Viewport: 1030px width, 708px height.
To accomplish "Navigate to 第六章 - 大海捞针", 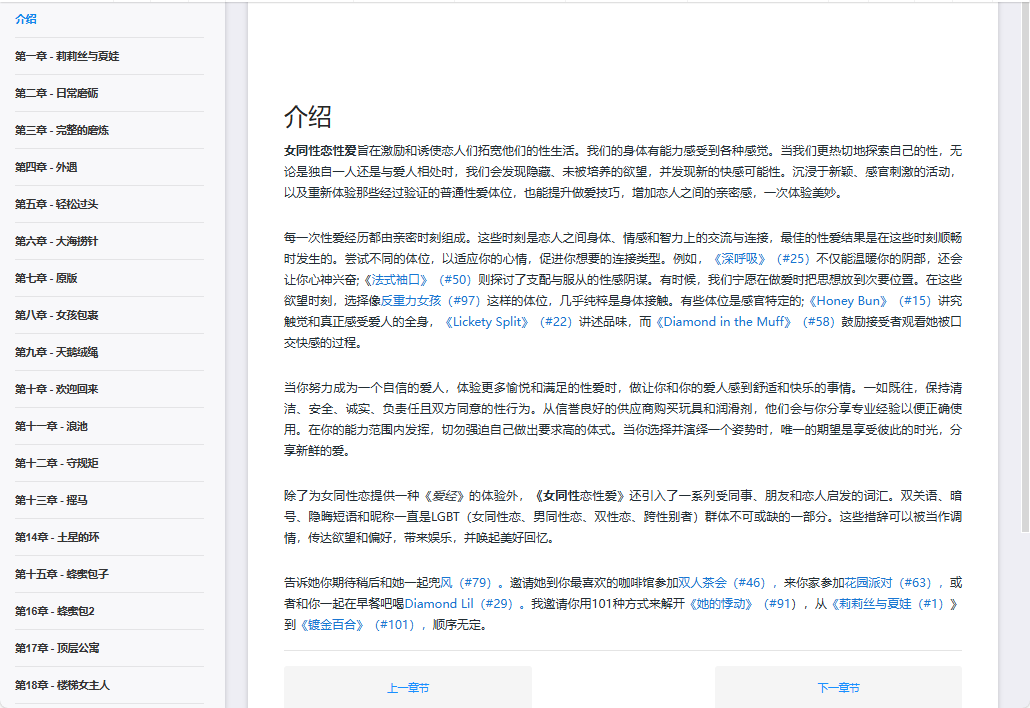I will tap(57, 241).
